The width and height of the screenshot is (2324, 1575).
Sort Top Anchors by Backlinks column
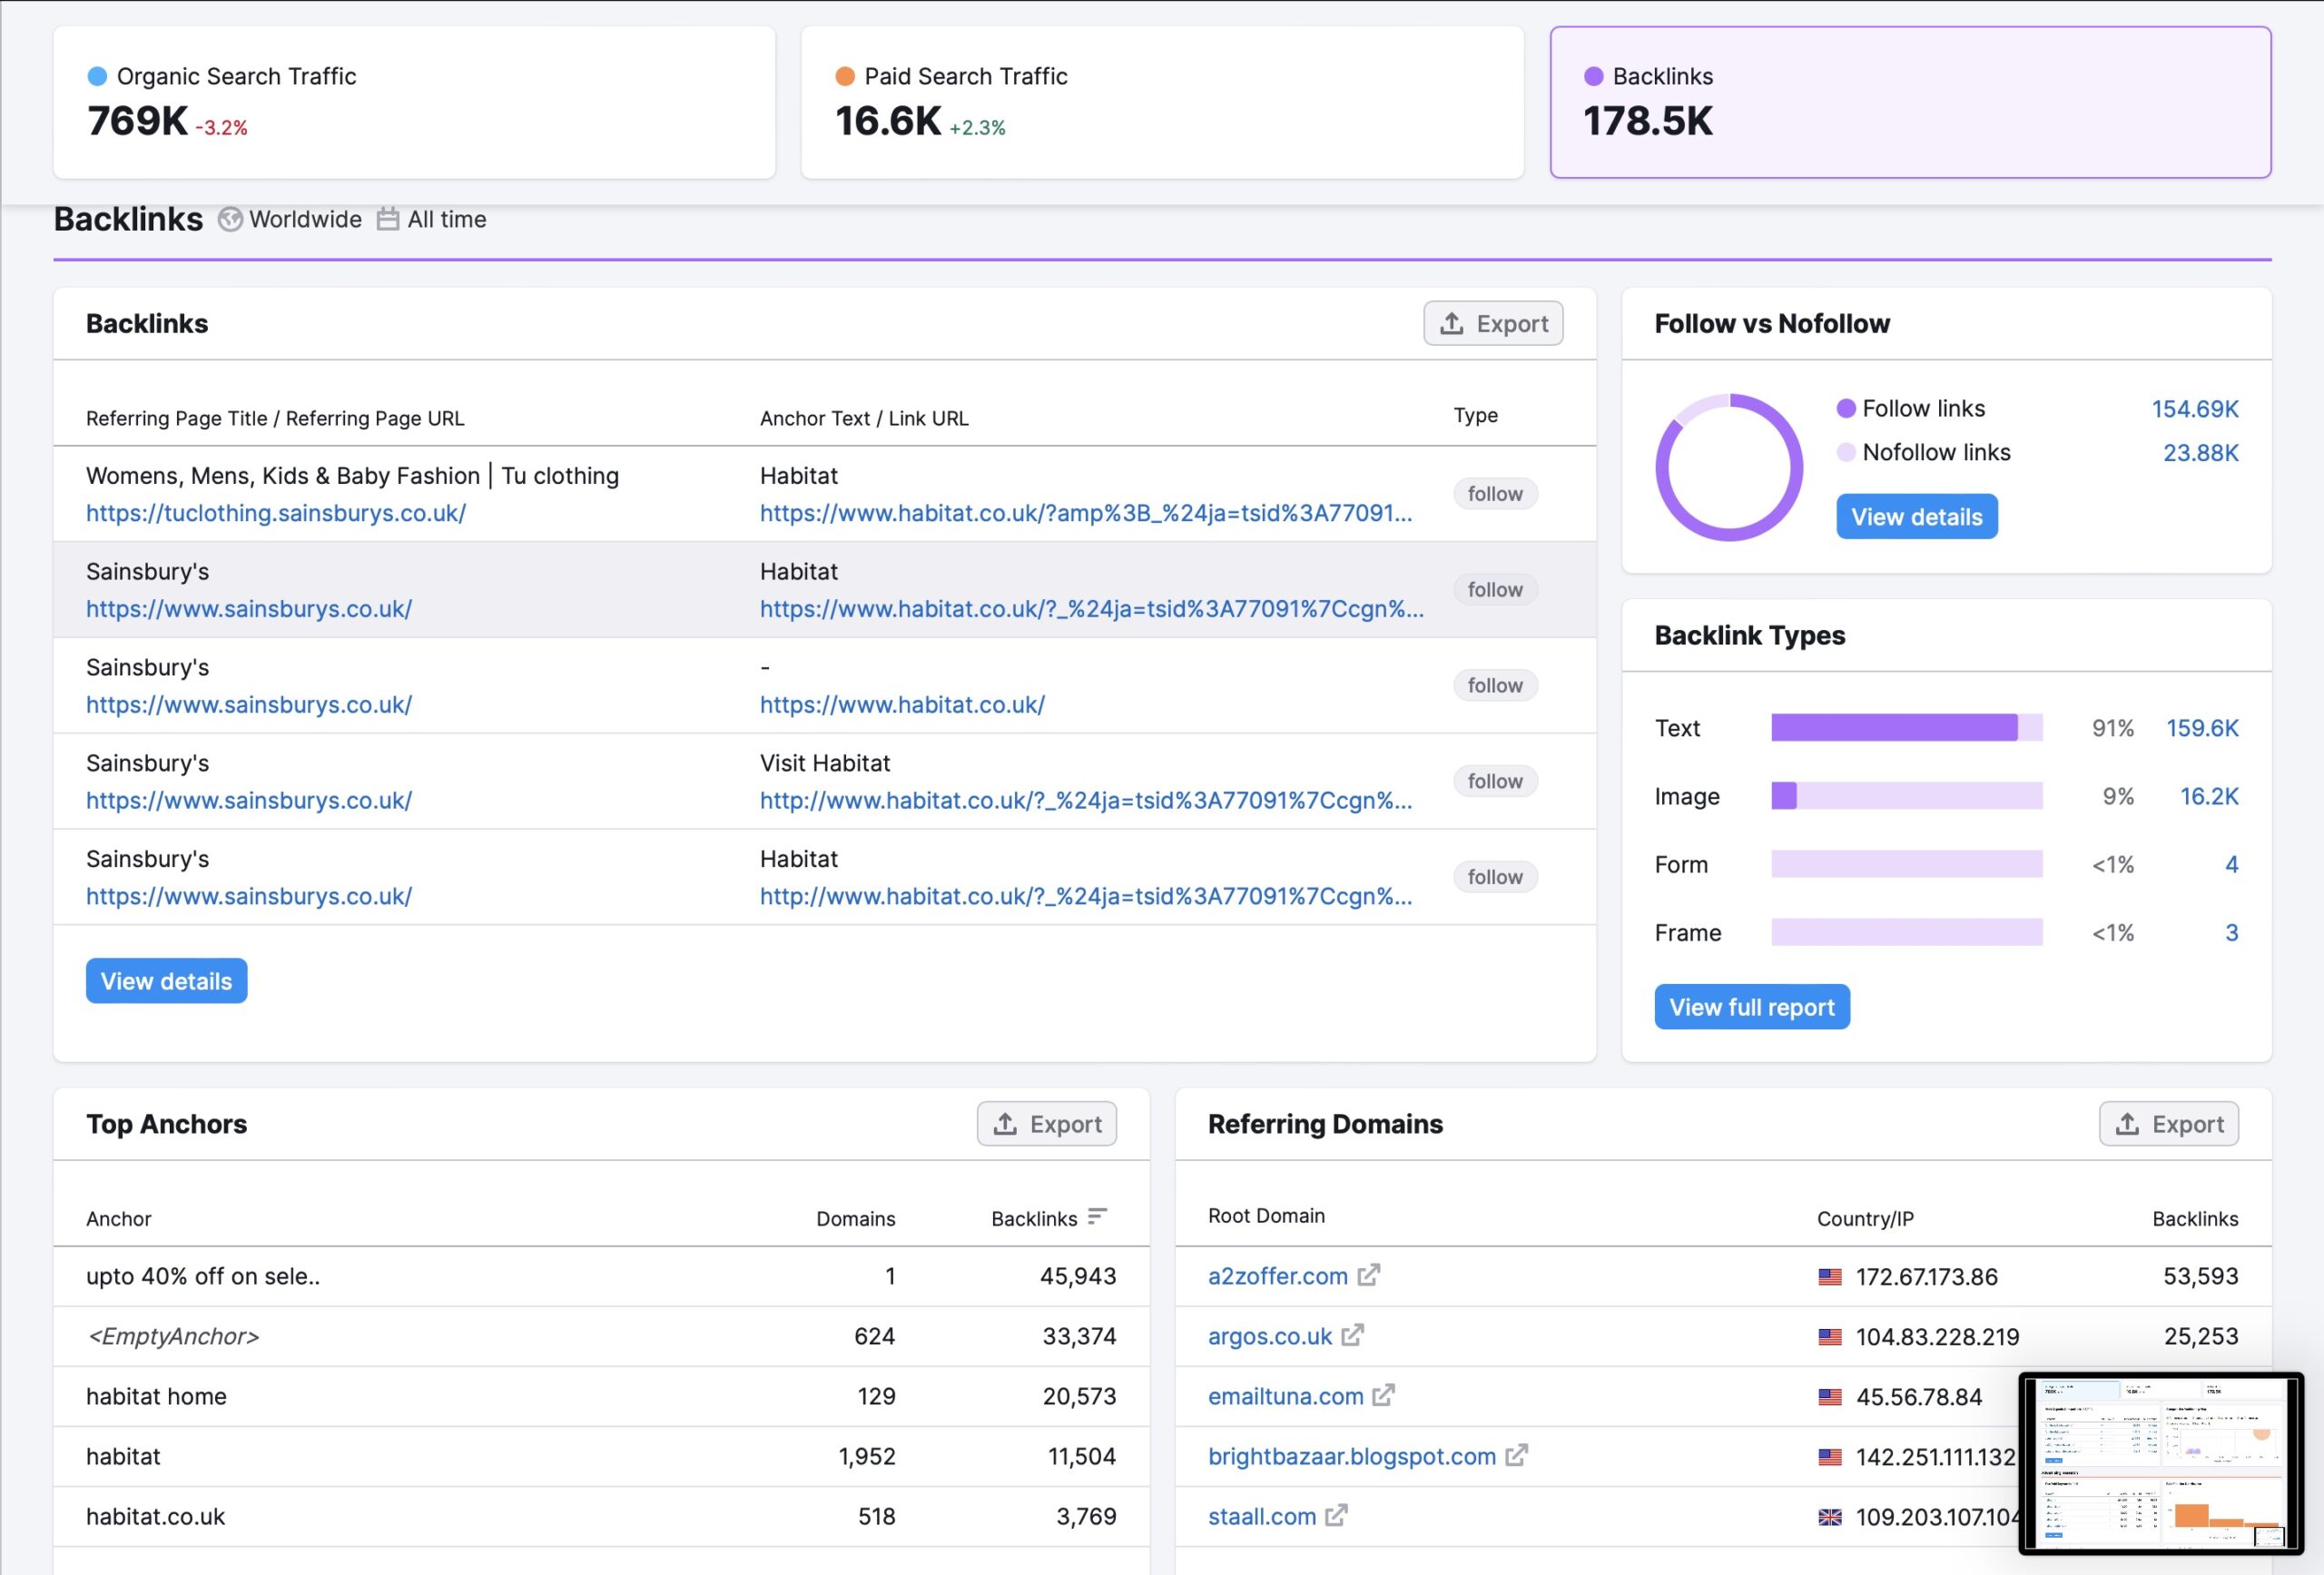[1034, 1219]
